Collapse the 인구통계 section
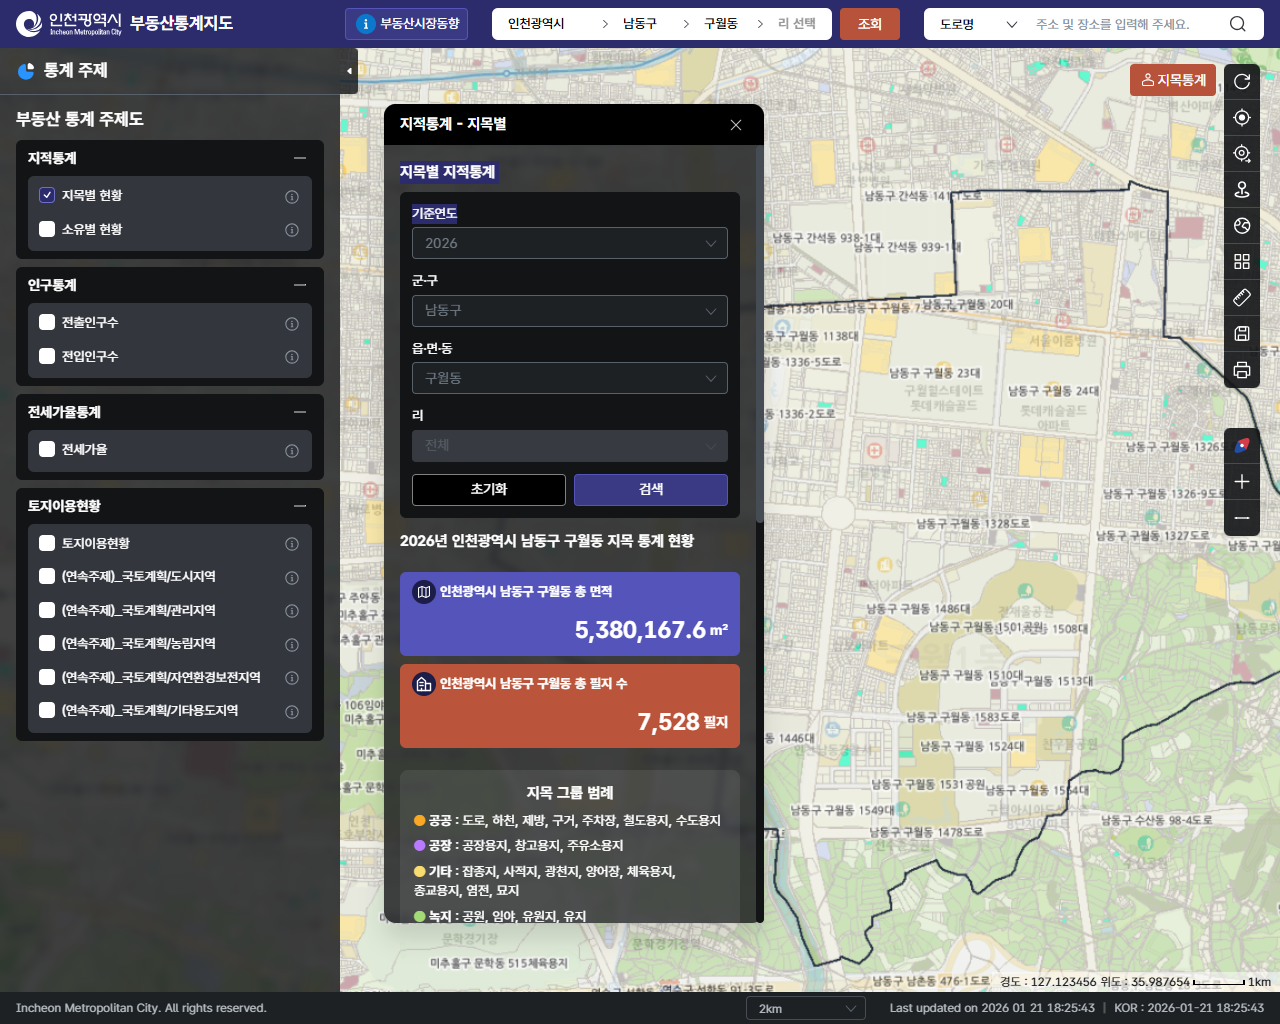 point(300,285)
